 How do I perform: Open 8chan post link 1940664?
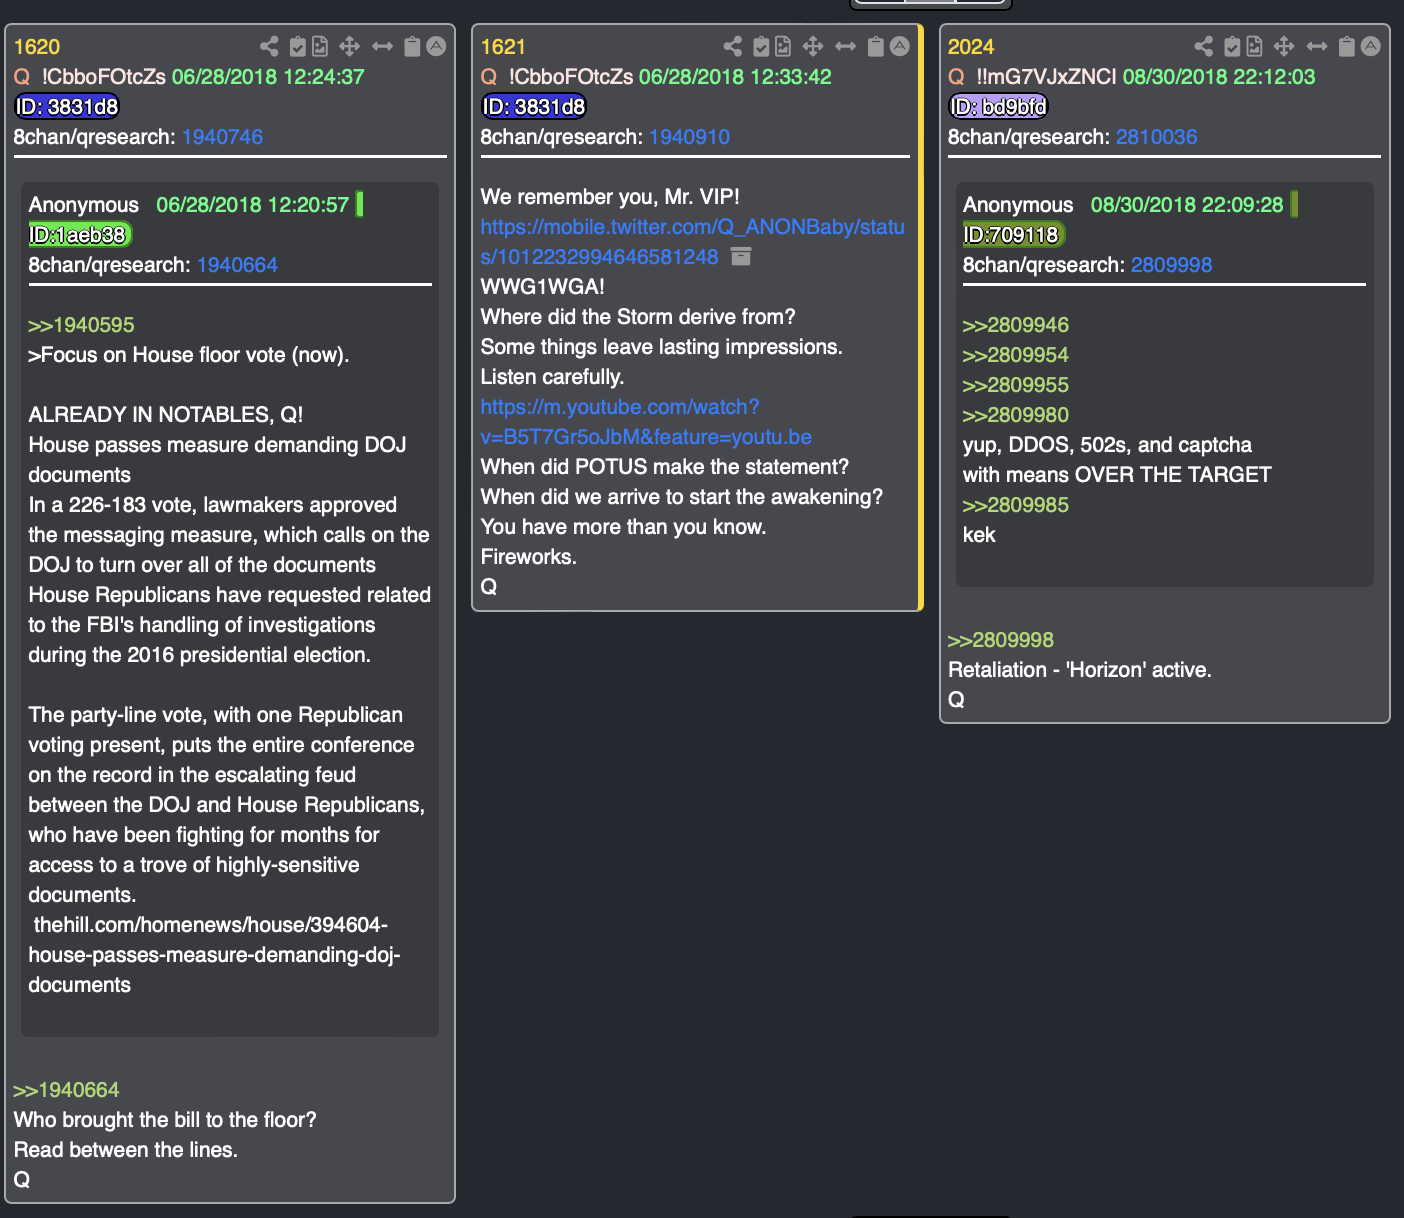pos(237,265)
